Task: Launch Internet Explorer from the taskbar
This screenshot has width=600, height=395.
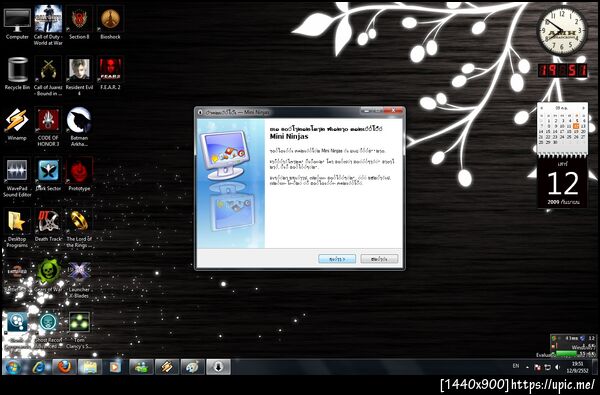Action: click(39, 367)
